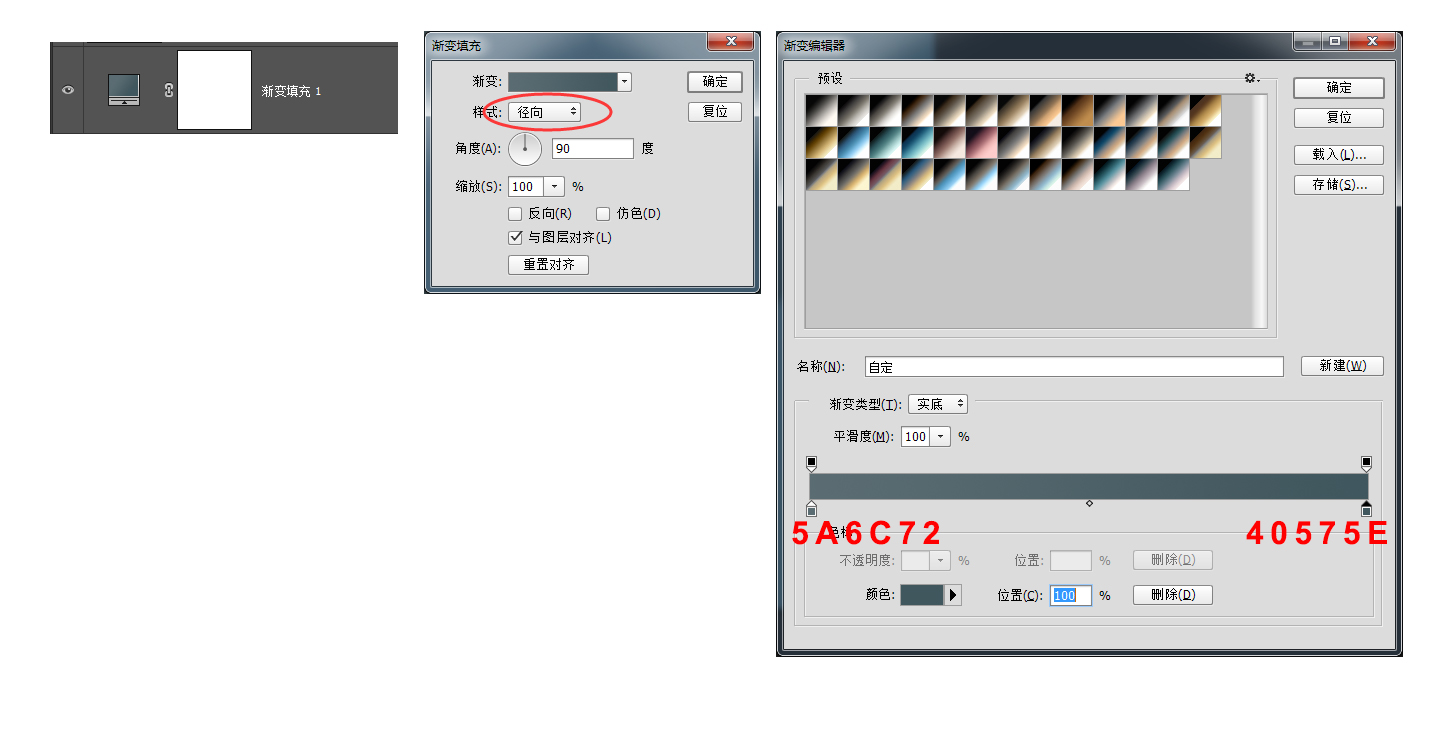Open the 缩放 percentage dropdown arrow
This screenshot has width=1432, height=746.
click(554, 186)
